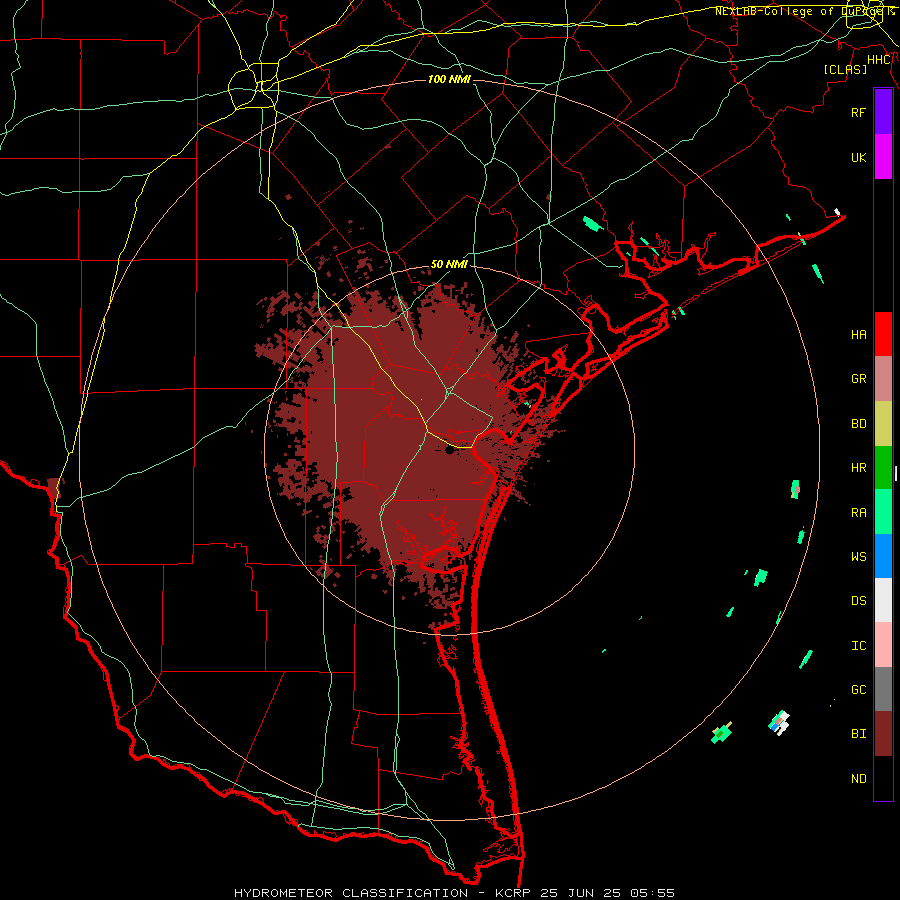Screen dimensions: 900x900
Task: Select the light pink IC legend swatch
Action: pyautogui.click(x=883, y=645)
